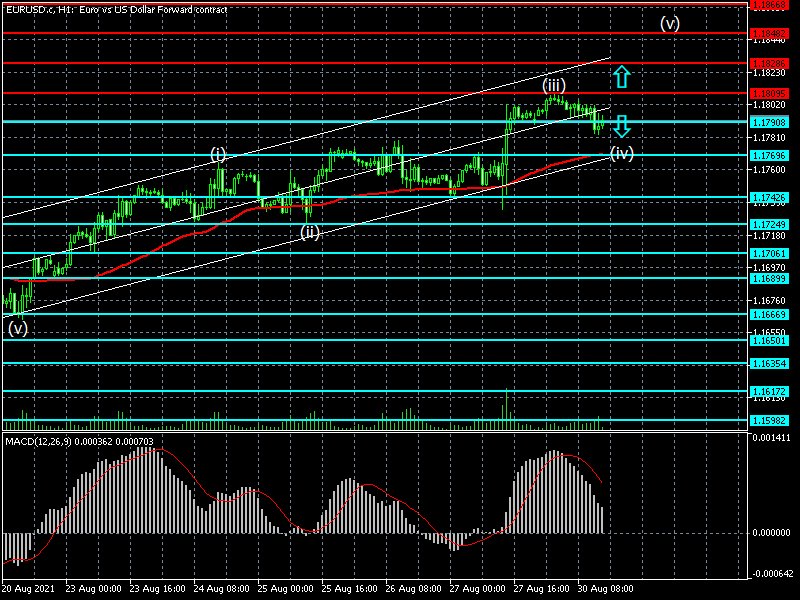800x600 pixels.
Task: Click the 27 Aug 16:00 time axis label
Action: tap(542, 589)
